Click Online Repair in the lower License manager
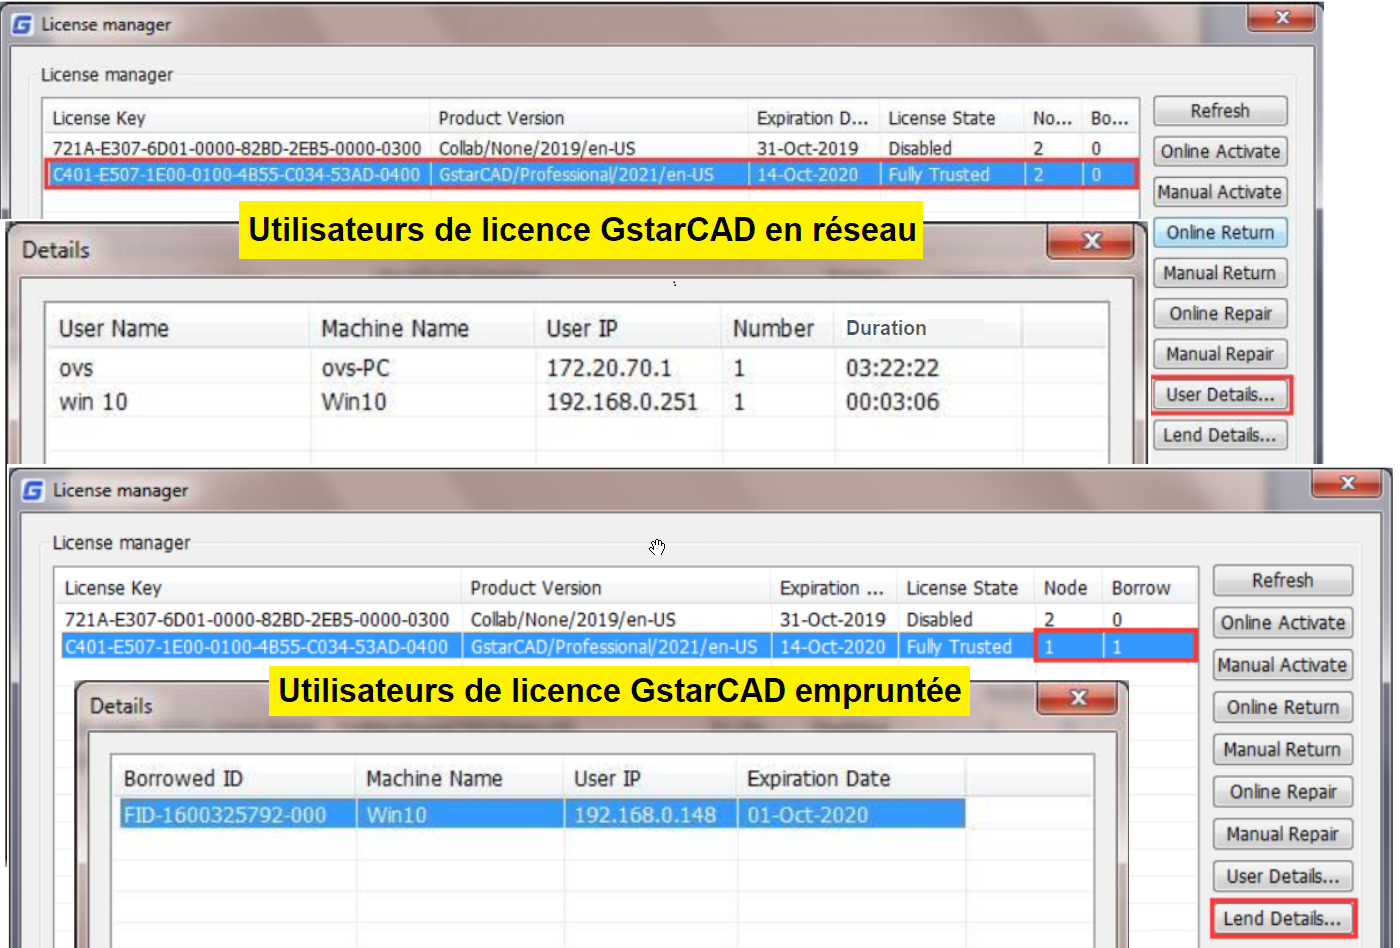The width and height of the screenshot is (1400, 948). (1283, 792)
